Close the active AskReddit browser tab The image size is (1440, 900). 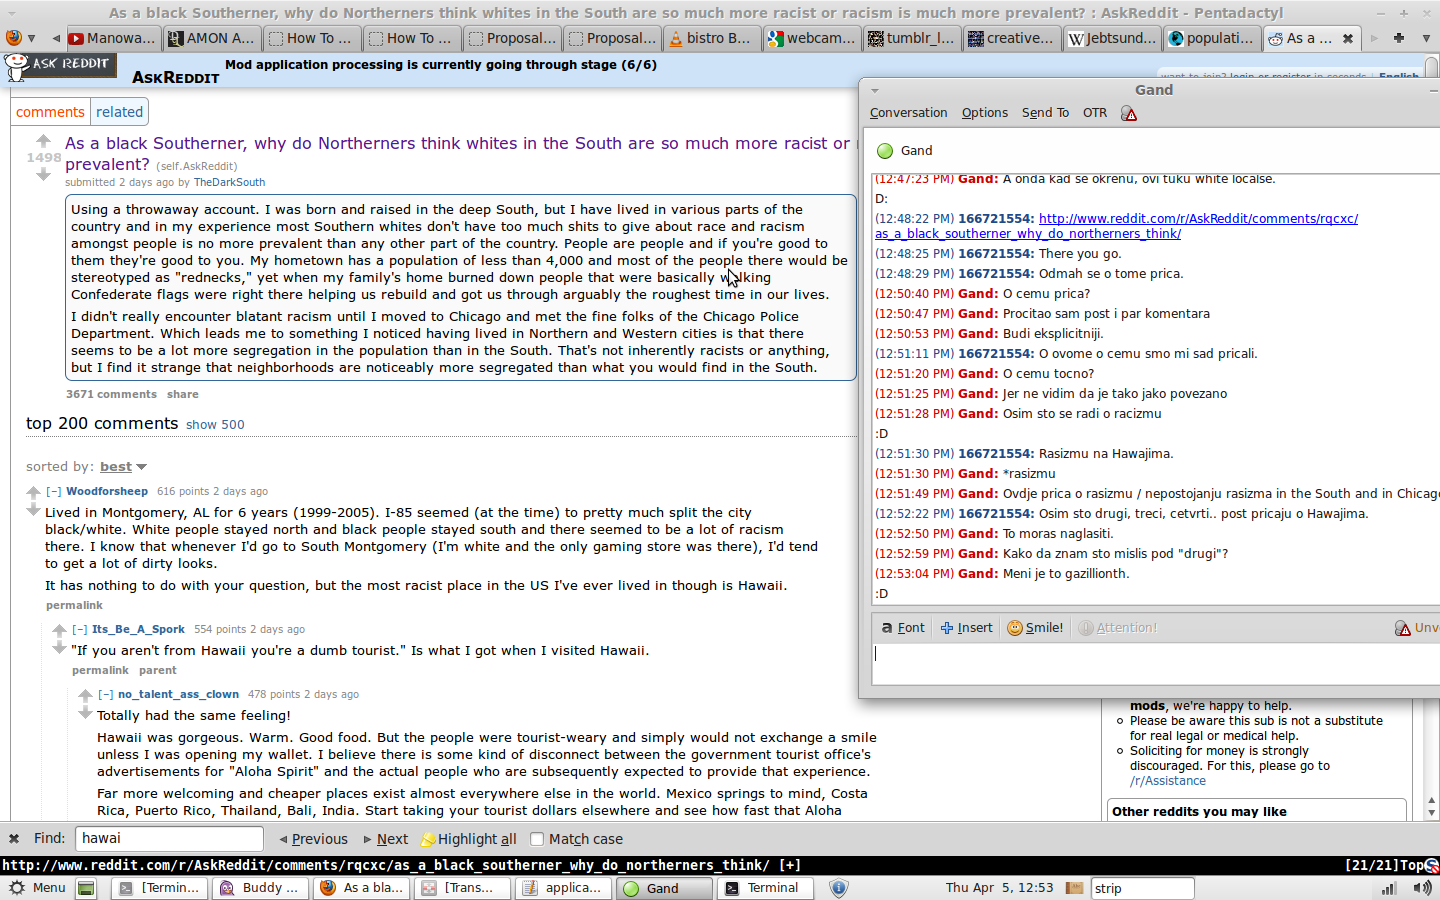(x=1348, y=38)
